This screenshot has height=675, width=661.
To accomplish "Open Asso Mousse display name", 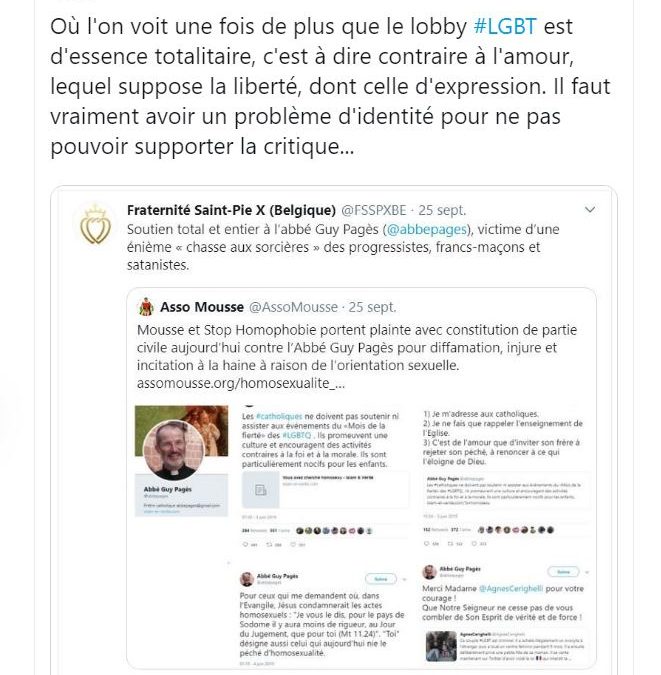I will (x=202, y=307).
